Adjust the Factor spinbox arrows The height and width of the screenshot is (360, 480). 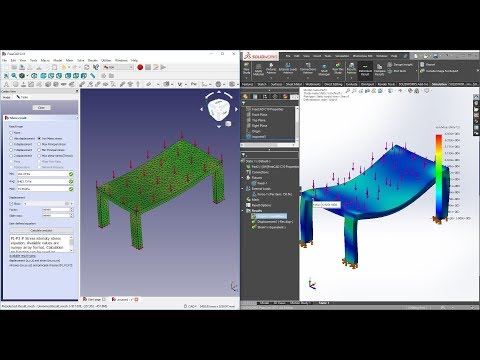(x=72, y=210)
